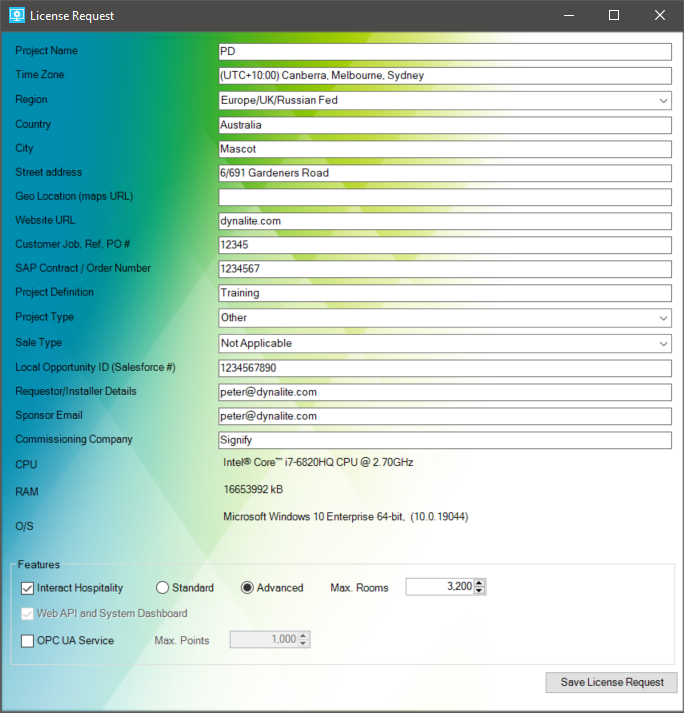Click the Street address field

pos(445,173)
